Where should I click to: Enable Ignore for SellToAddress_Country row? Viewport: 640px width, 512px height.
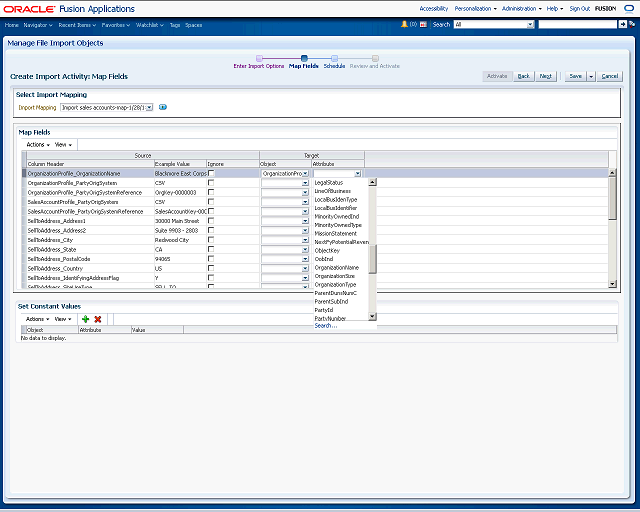[211, 268]
